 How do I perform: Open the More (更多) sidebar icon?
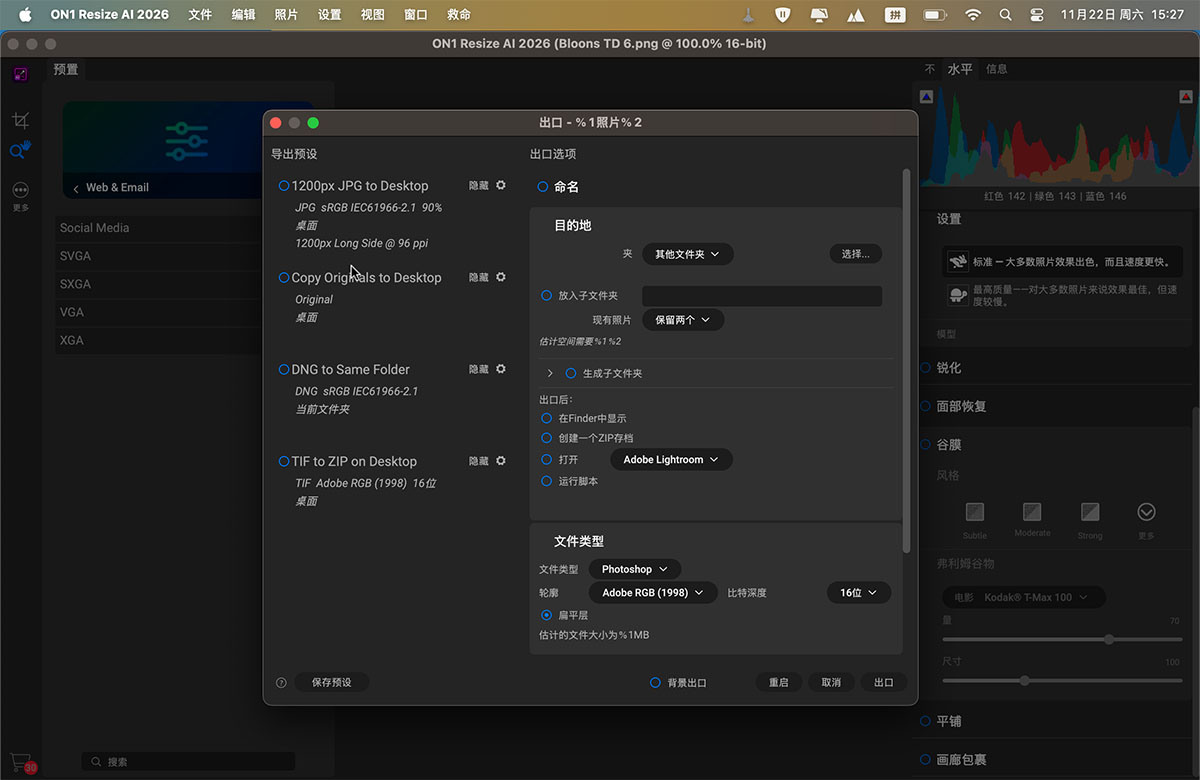click(x=20, y=190)
